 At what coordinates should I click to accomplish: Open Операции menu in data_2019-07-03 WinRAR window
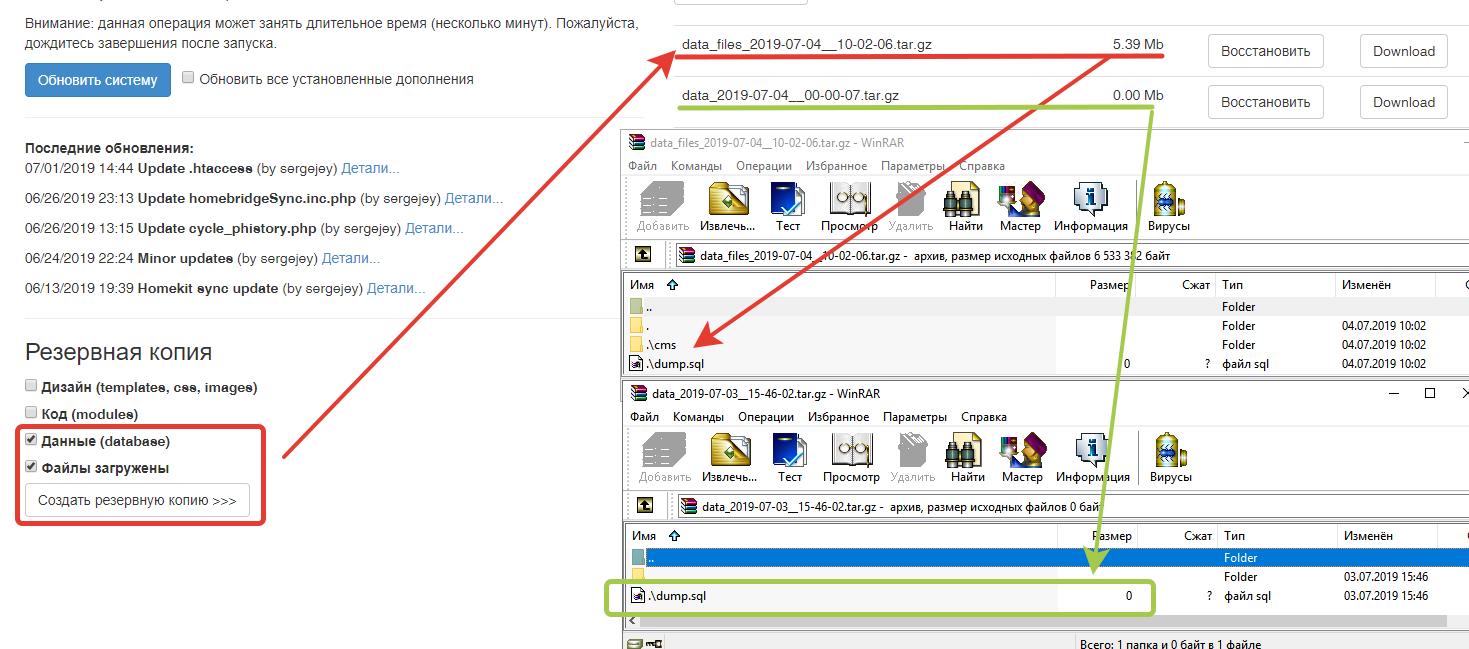(x=766, y=417)
